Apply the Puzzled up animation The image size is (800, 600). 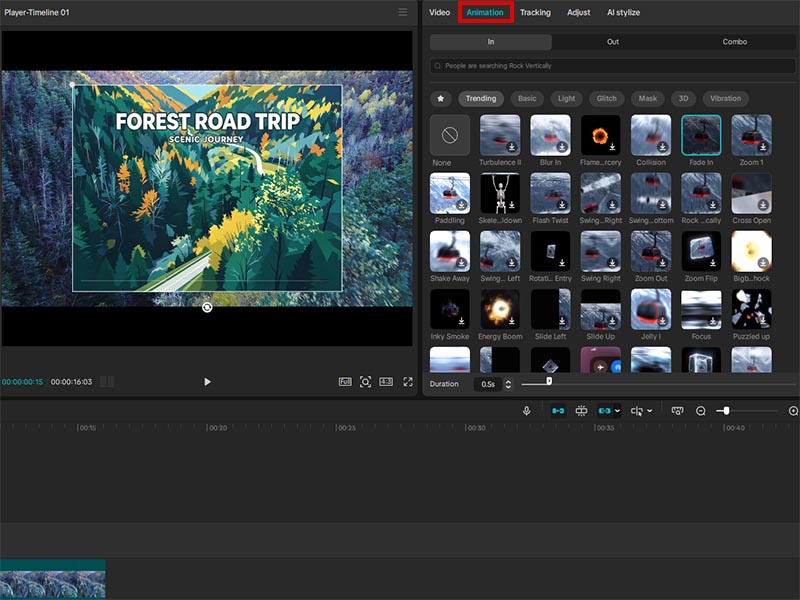coord(752,309)
